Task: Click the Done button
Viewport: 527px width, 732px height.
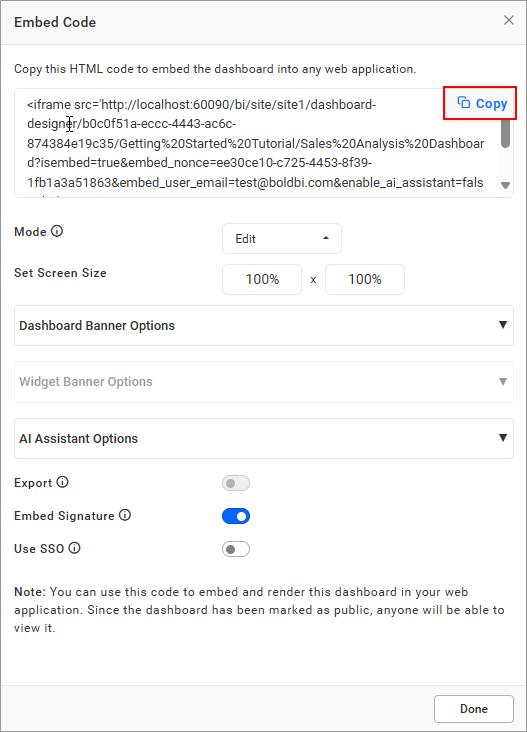Action: [x=474, y=709]
